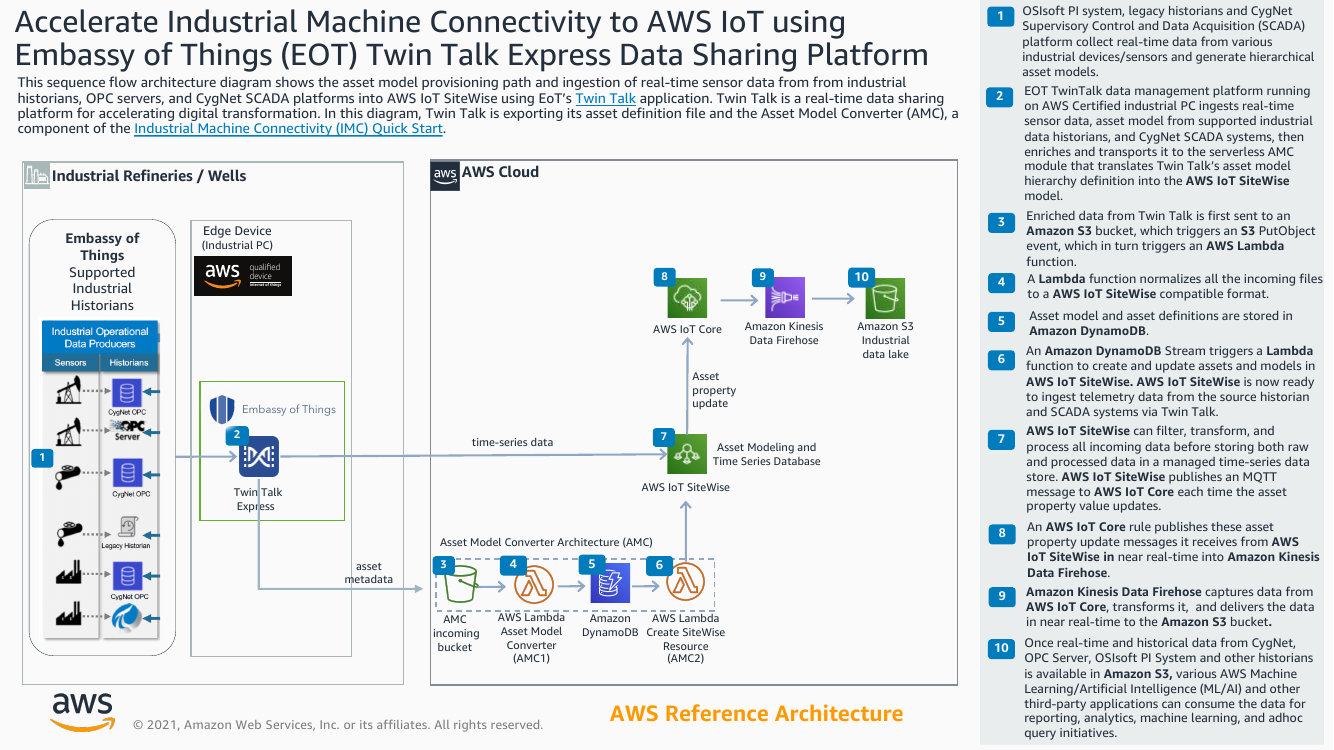This screenshot has width=1334, height=750.
Task: Select the AWS Lambda Create SiteWise Resource icon
Action: 686,581
